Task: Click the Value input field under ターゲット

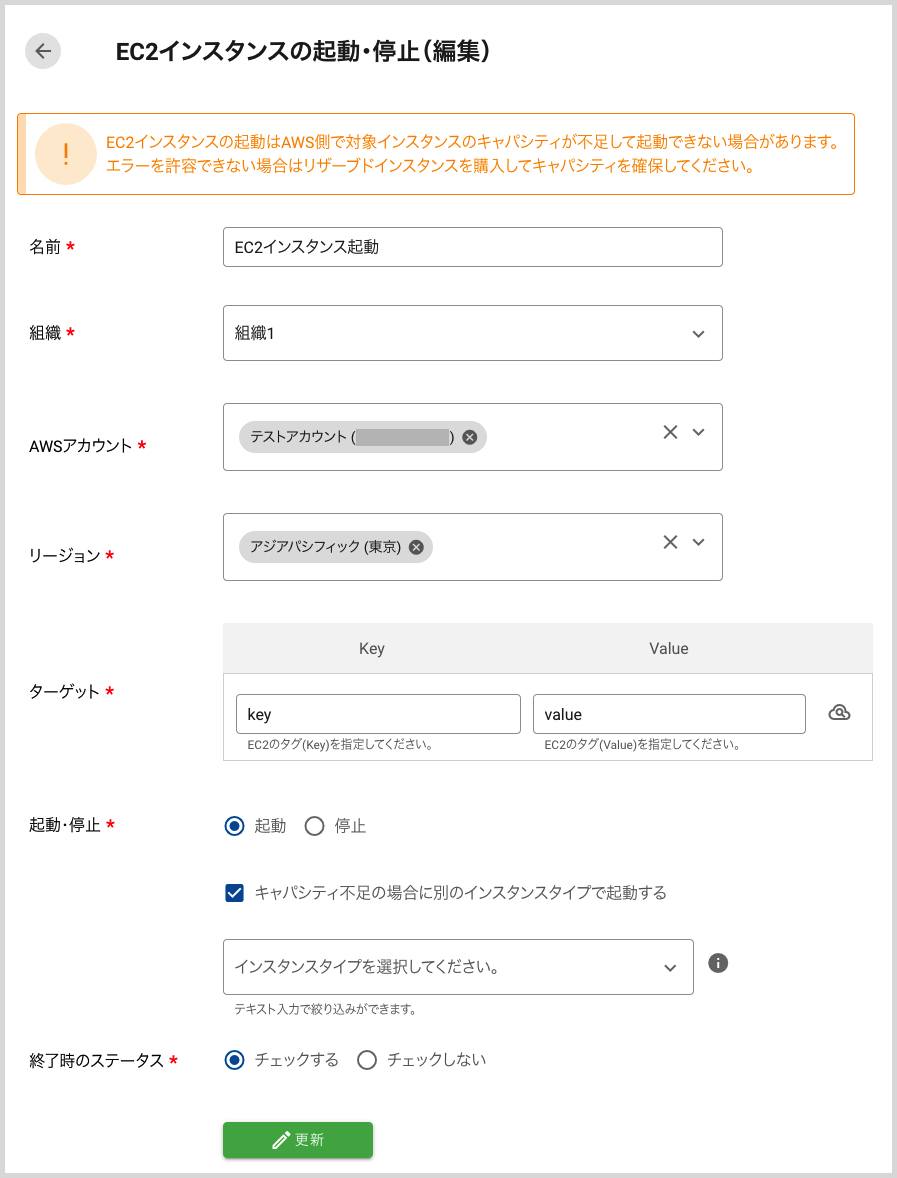Action: pyautogui.click(x=669, y=713)
